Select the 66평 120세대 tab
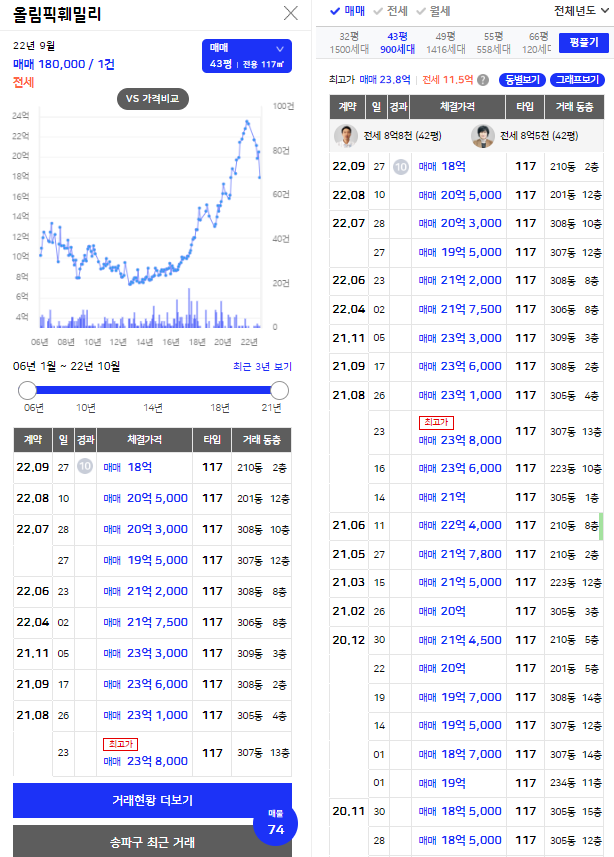Viewport: 614px width, 857px height. click(x=537, y=43)
